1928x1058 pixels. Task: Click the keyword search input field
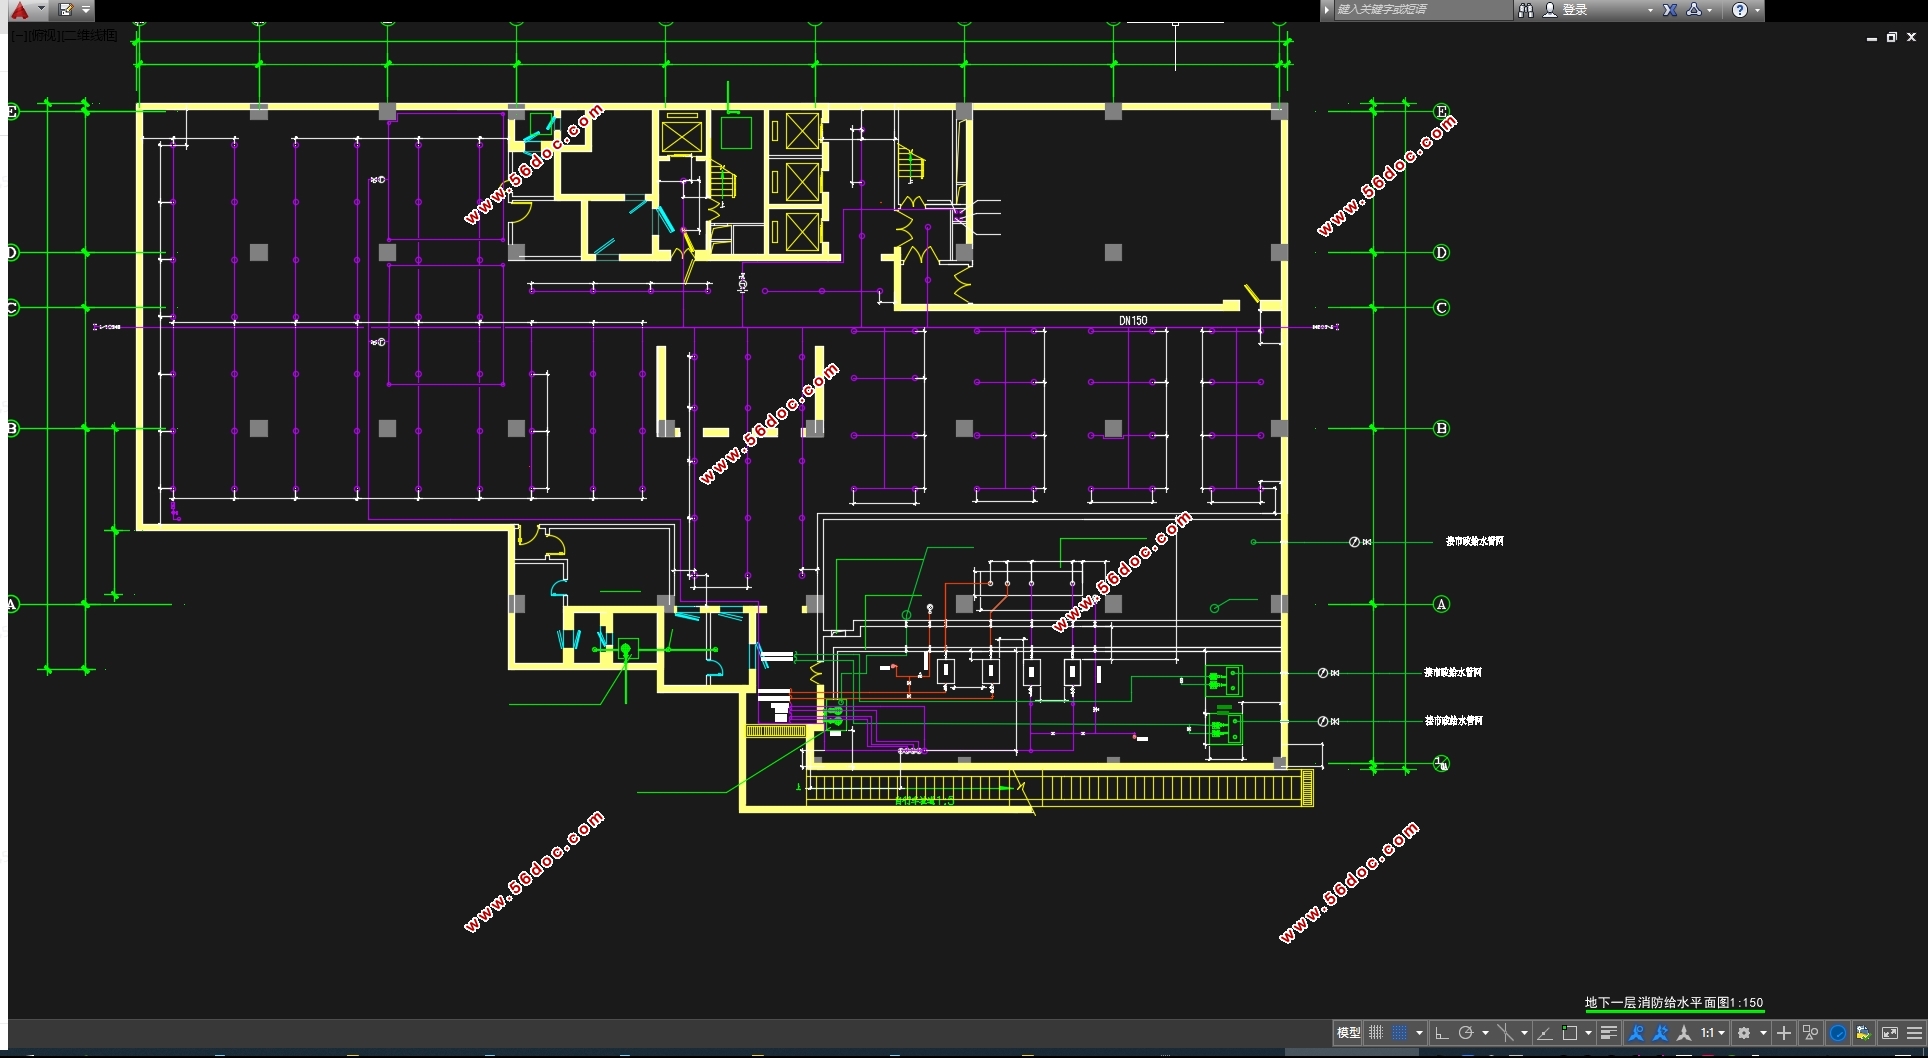(x=1420, y=10)
